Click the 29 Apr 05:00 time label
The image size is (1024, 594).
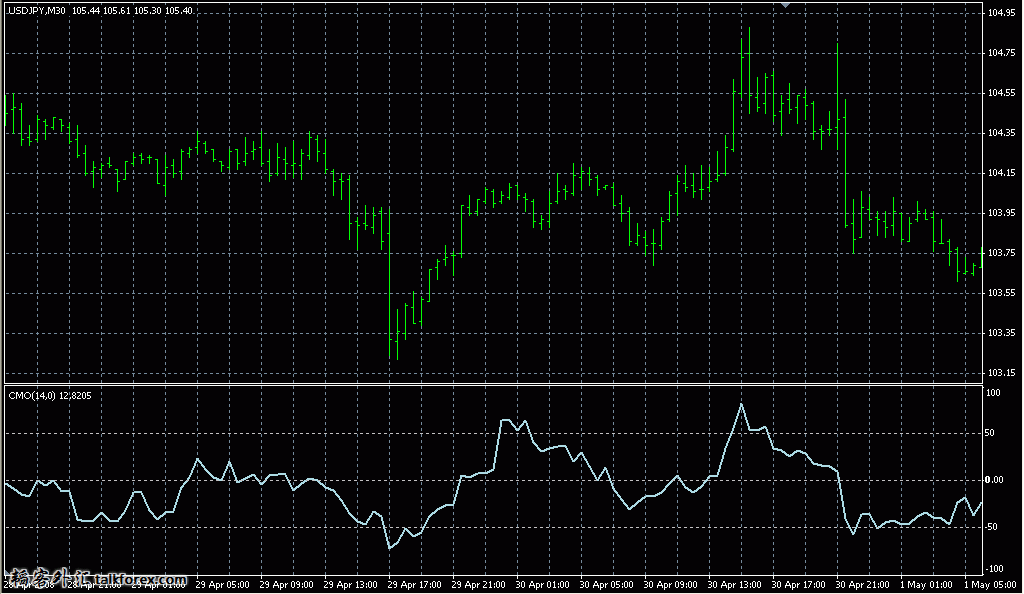(222, 585)
